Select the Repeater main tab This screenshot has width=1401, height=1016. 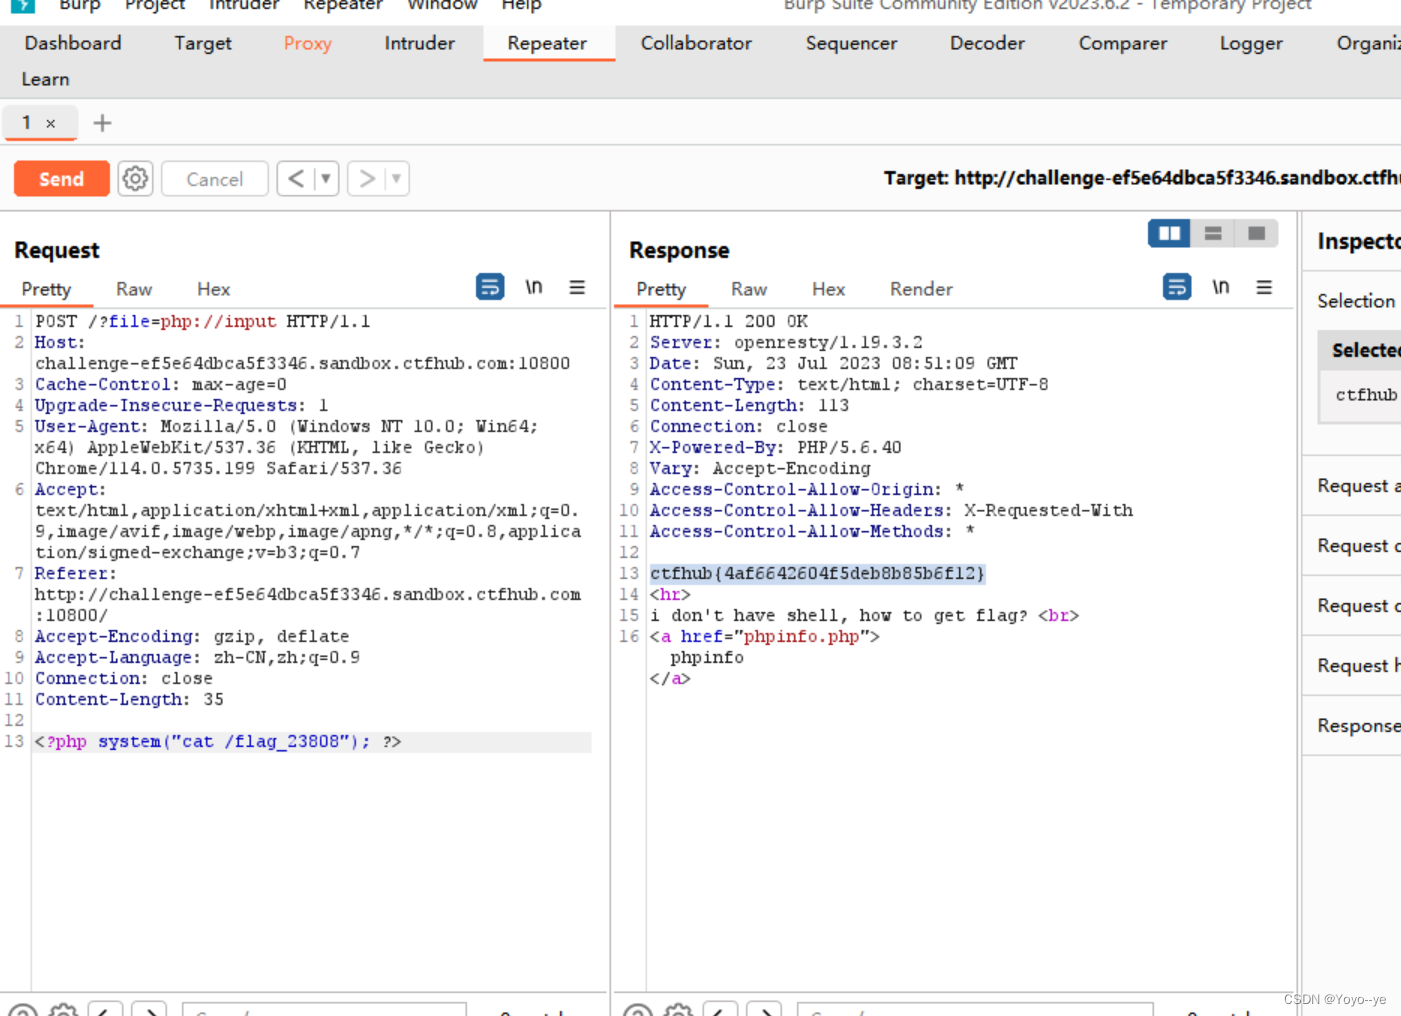547,43
